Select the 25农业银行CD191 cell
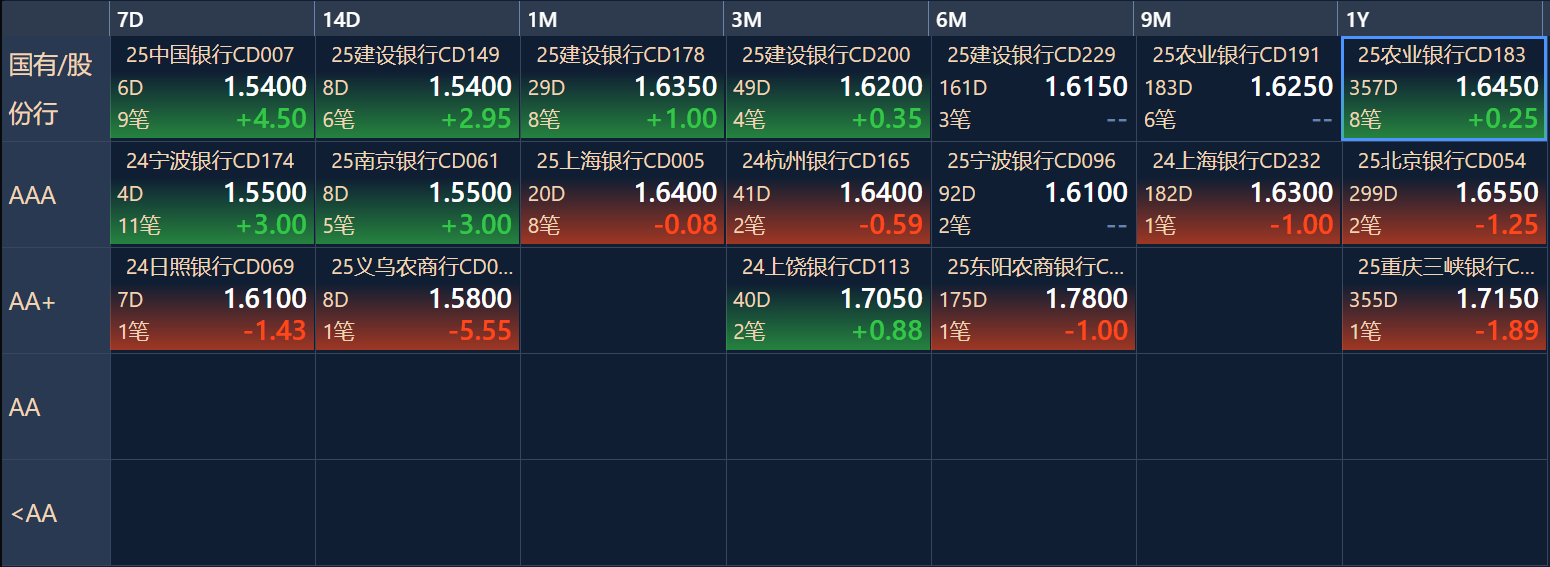The image size is (1550, 567). 1238,87
